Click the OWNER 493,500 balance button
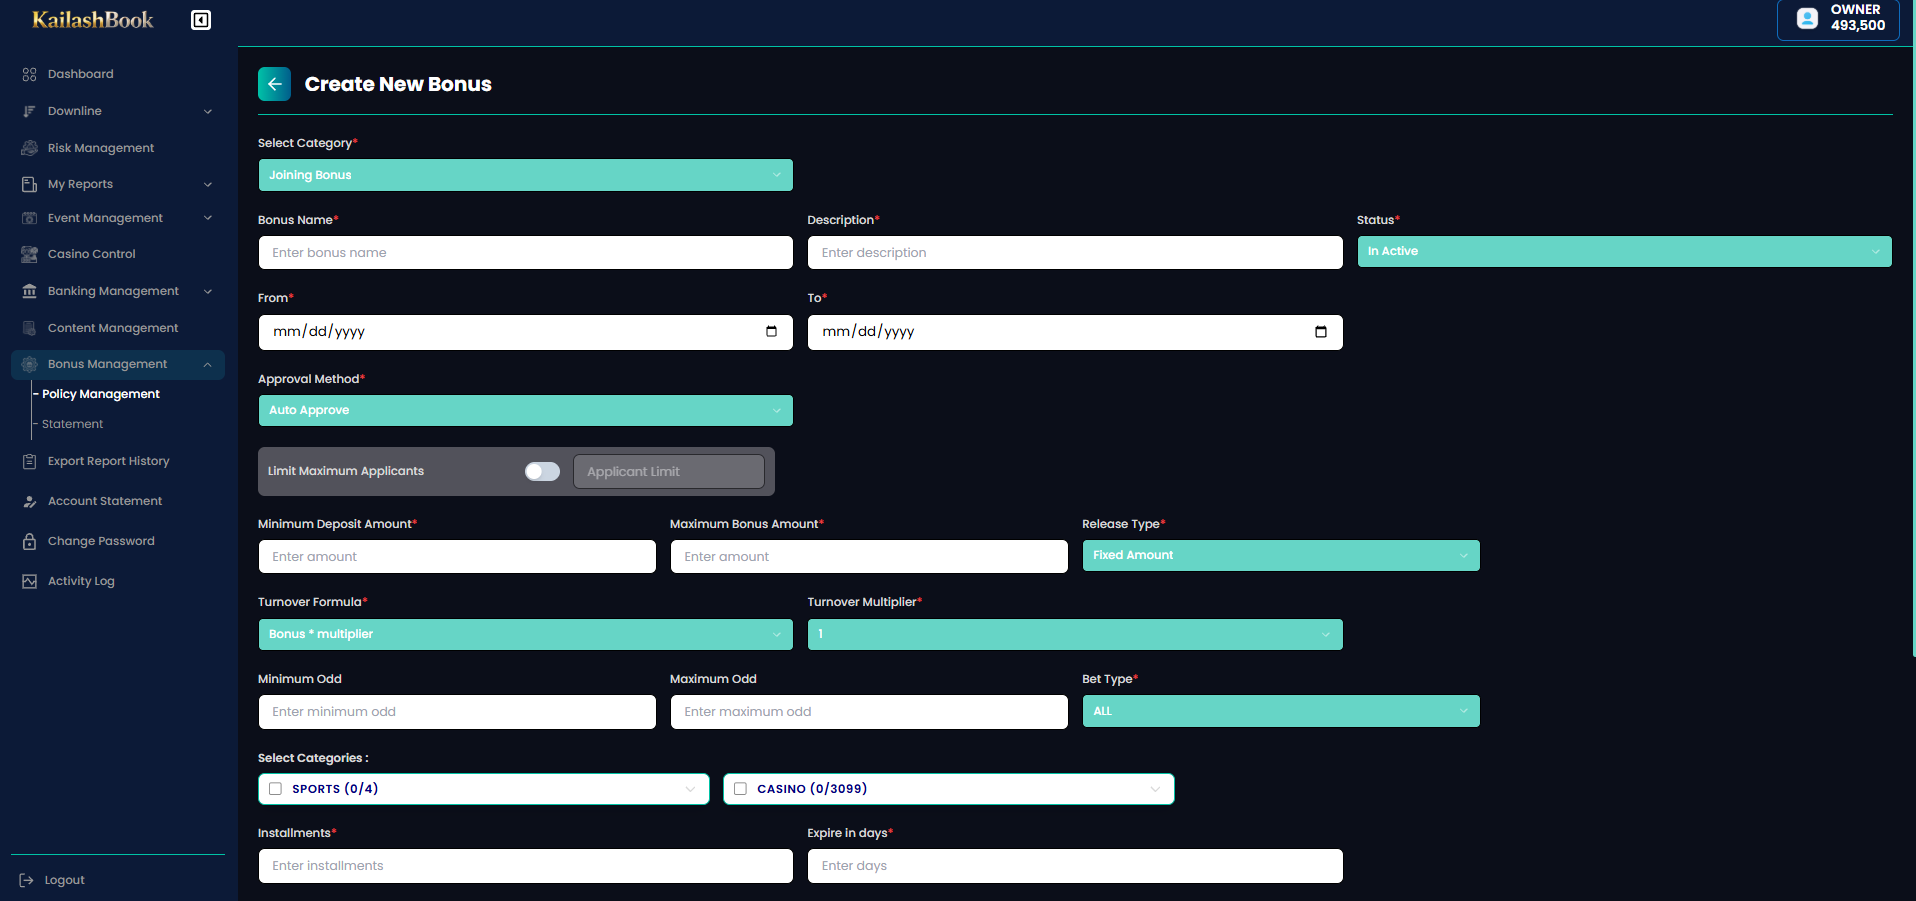Image resolution: width=1916 pixels, height=901 pixels. click(x=1838, y=19)
